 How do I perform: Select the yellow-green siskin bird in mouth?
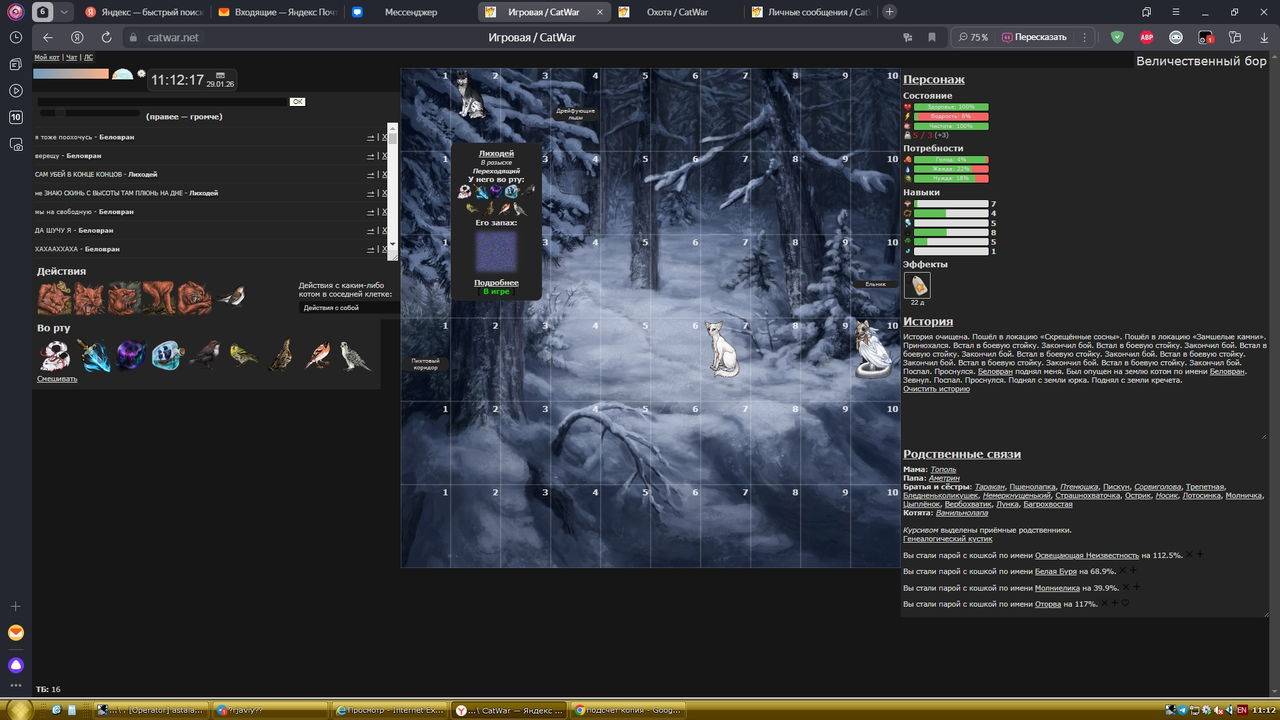click(243, 356)
